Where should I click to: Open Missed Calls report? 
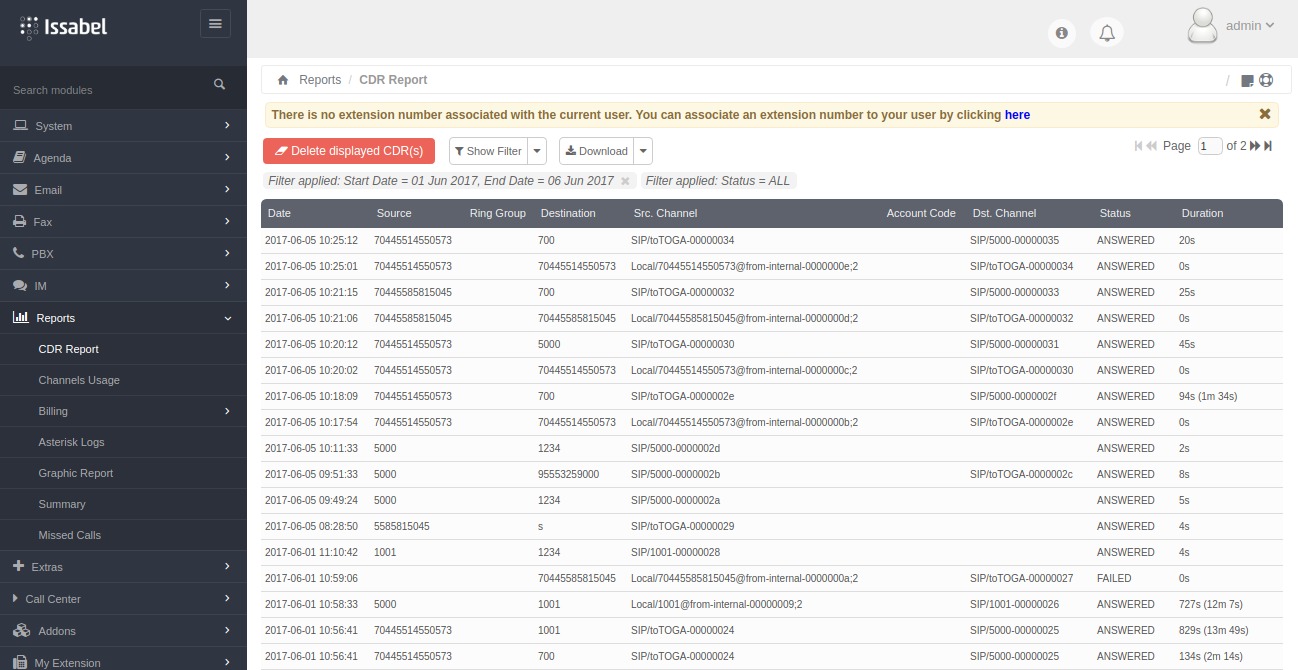68,535
